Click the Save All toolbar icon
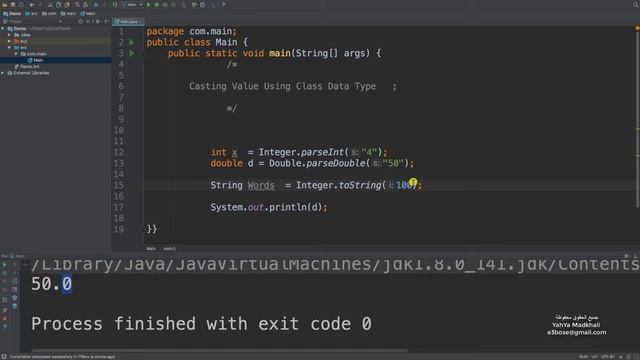640x360 pixels. pos(13,4)
